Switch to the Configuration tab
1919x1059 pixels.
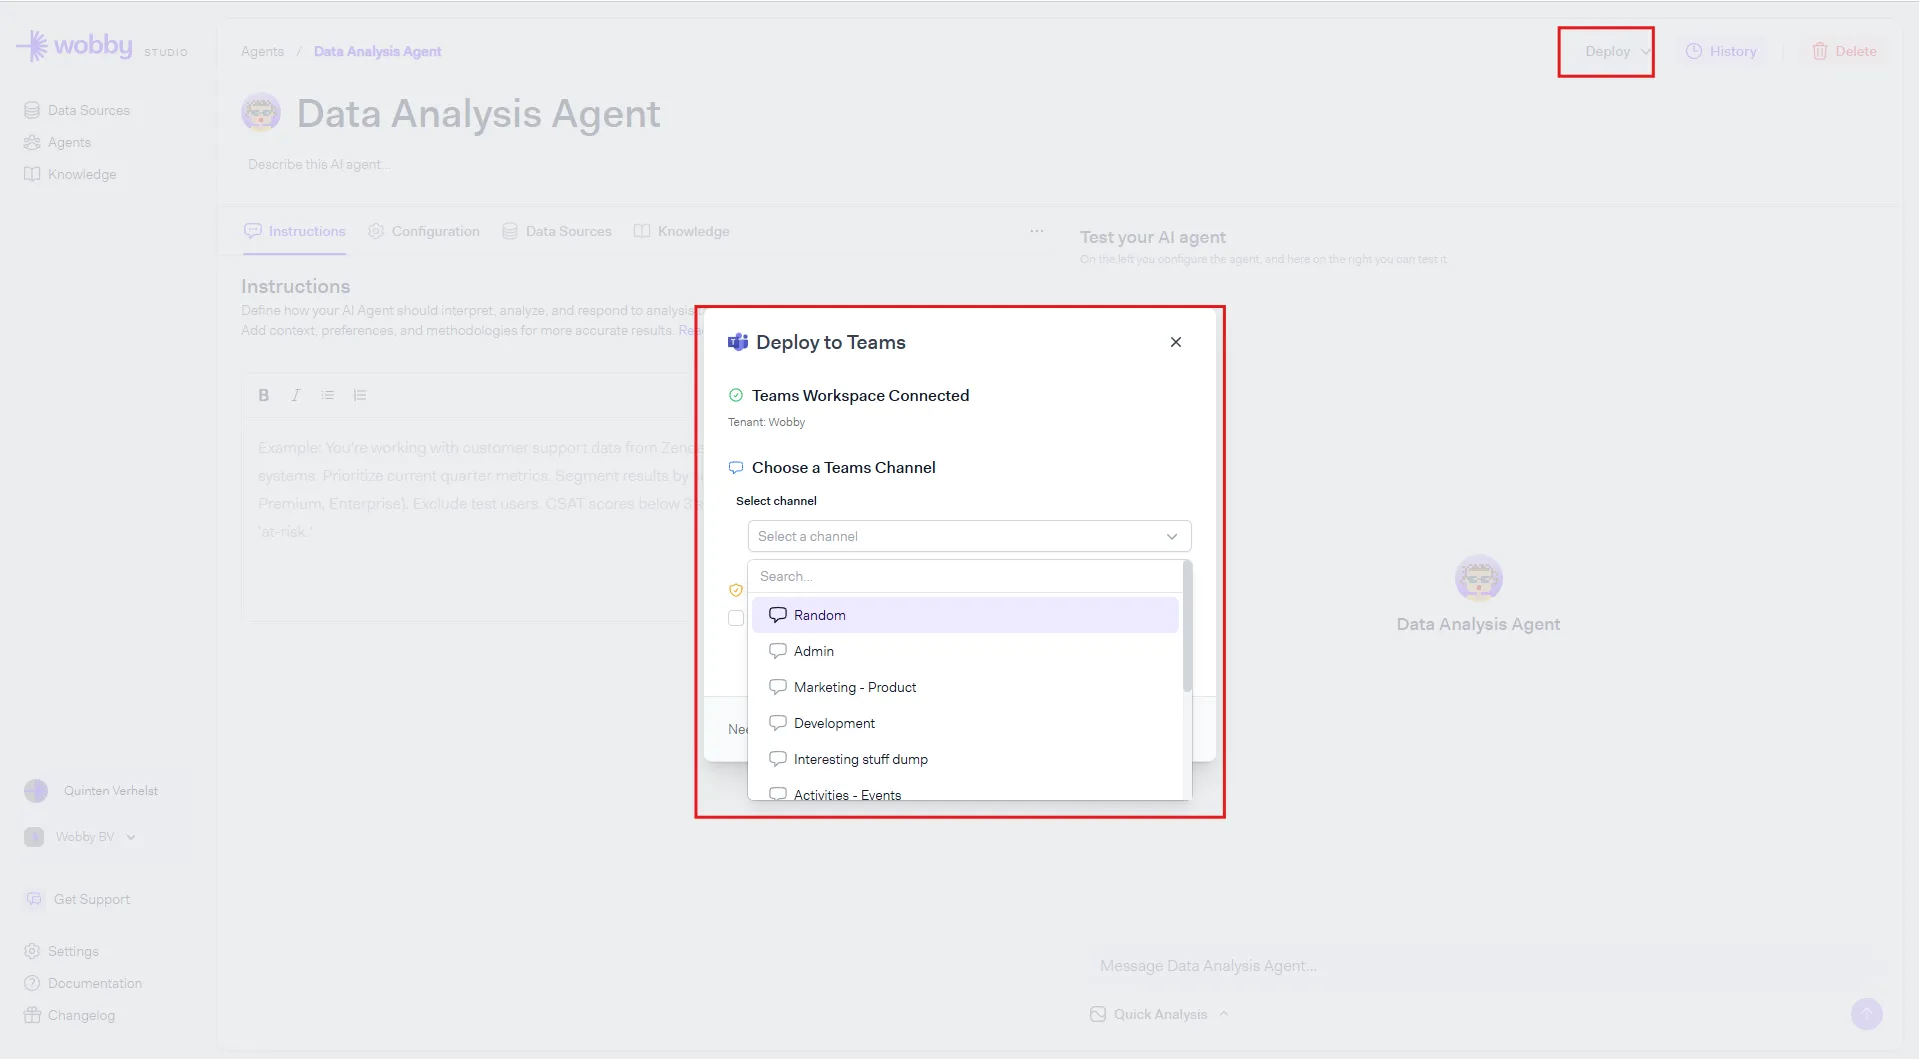tap(424, 231)
